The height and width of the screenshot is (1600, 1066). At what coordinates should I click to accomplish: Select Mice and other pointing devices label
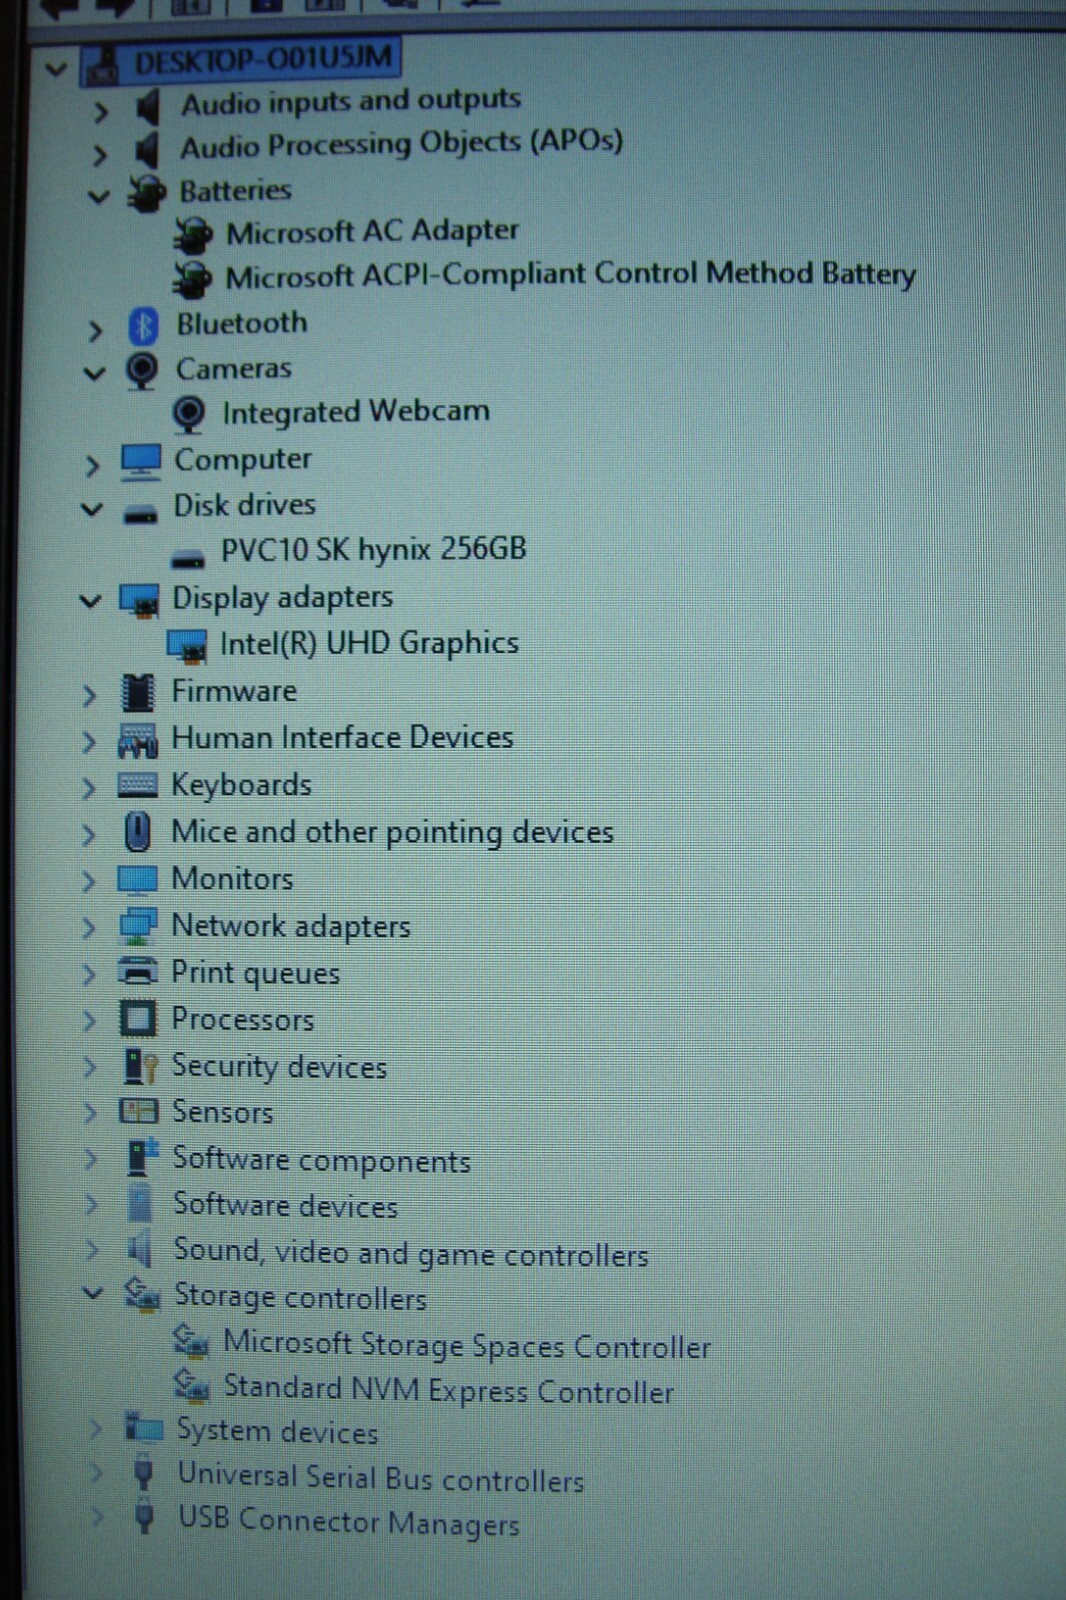[x=392, y=832]
